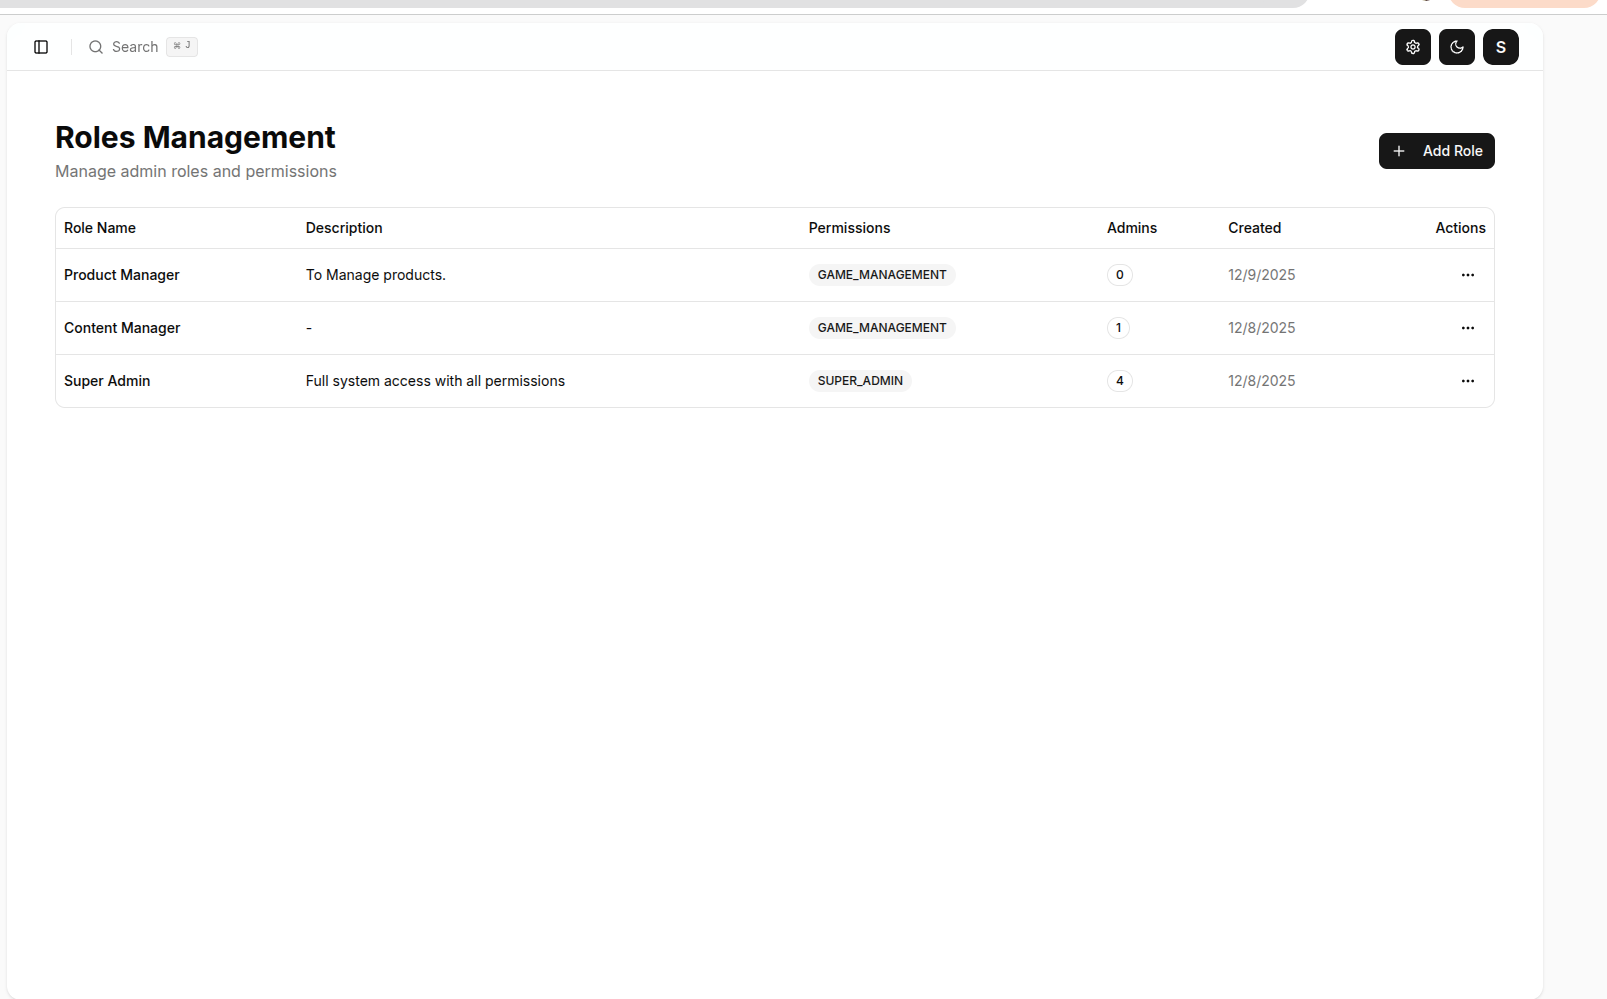Screen dimensions: 1607x999
Task: Click the Created column header
Action: coord(1254,228)
